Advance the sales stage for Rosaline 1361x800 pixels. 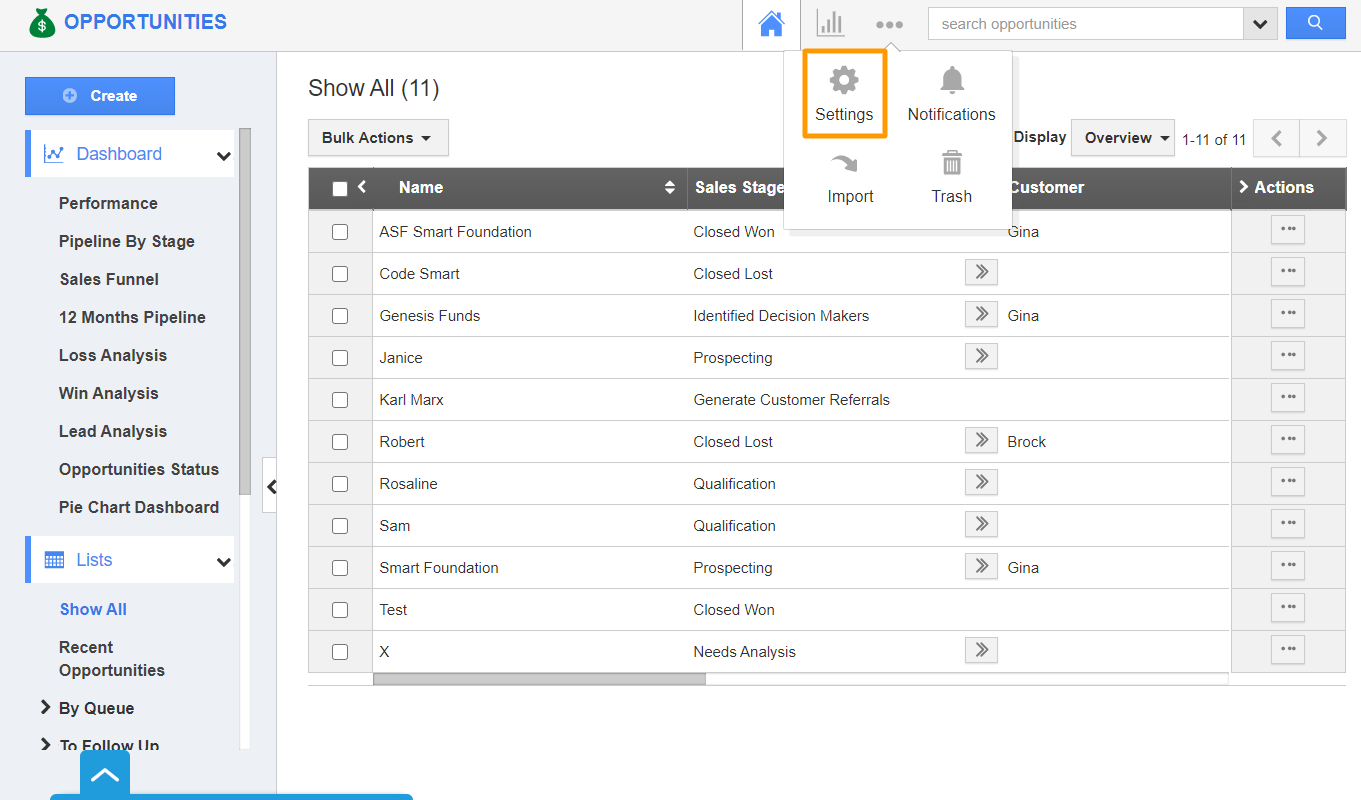pos(981,482)
